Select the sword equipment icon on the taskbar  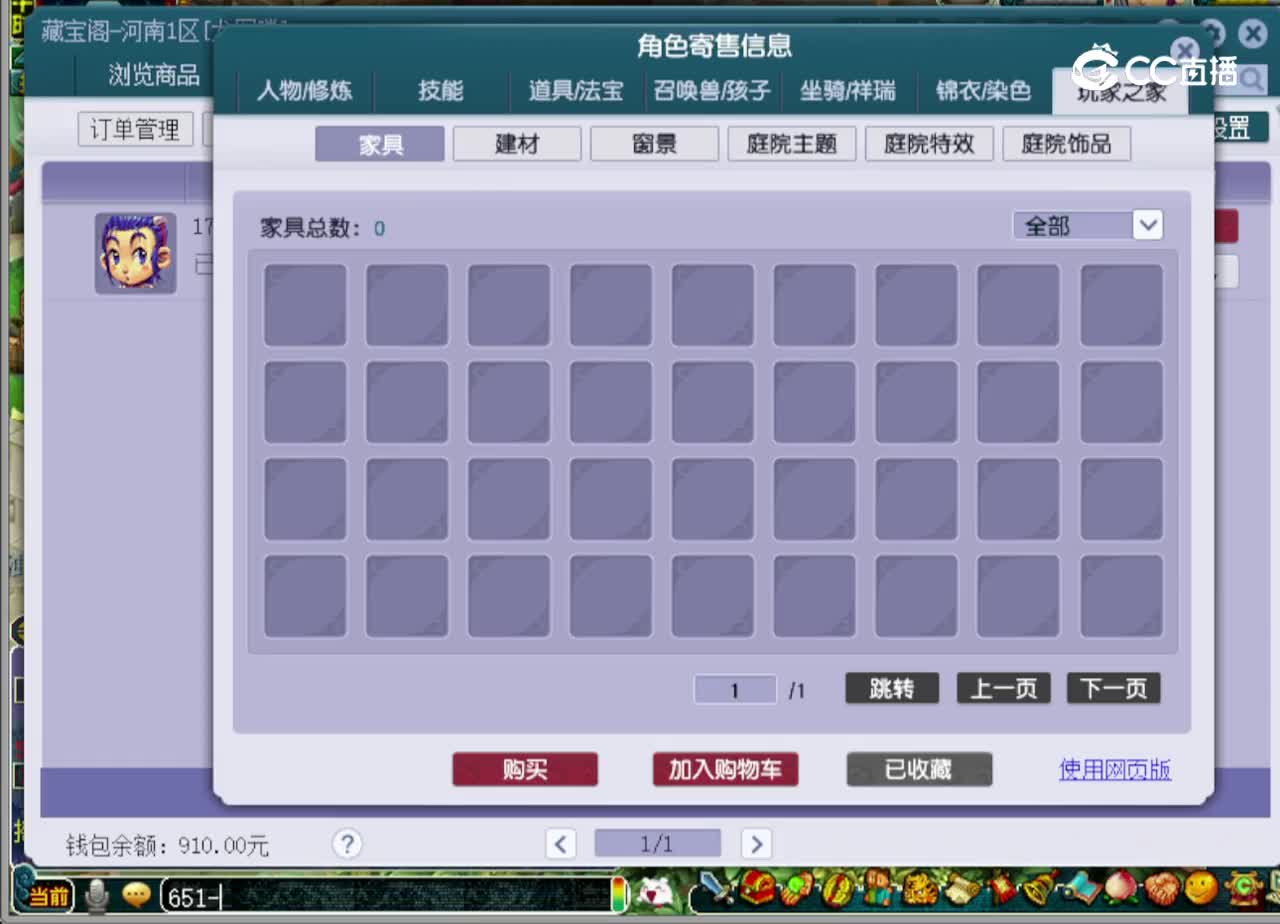click(713, 888)
